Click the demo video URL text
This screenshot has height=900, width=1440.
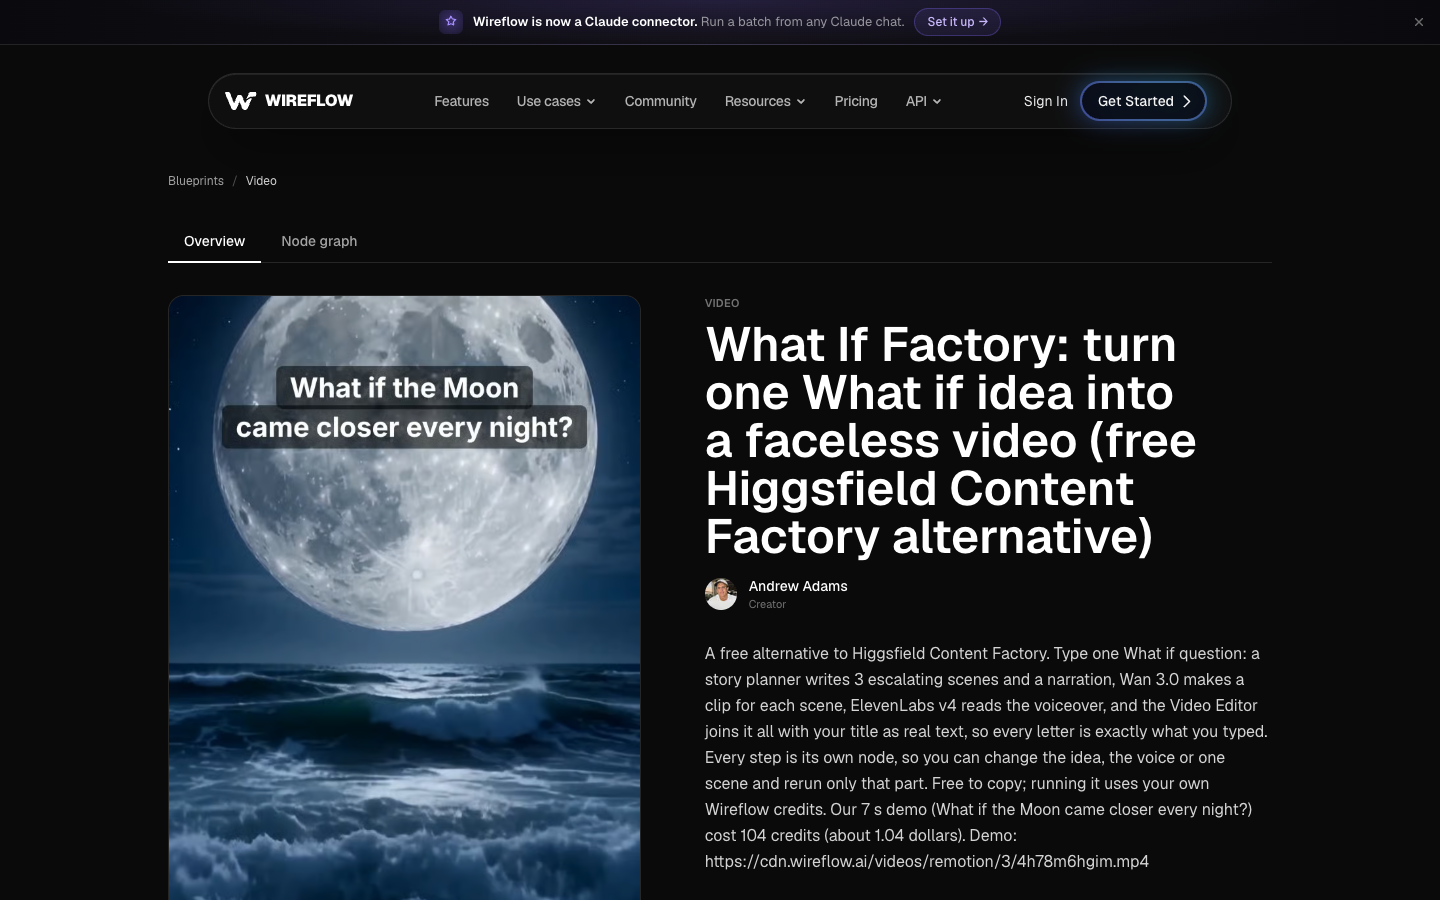click(x=927, y=861)
